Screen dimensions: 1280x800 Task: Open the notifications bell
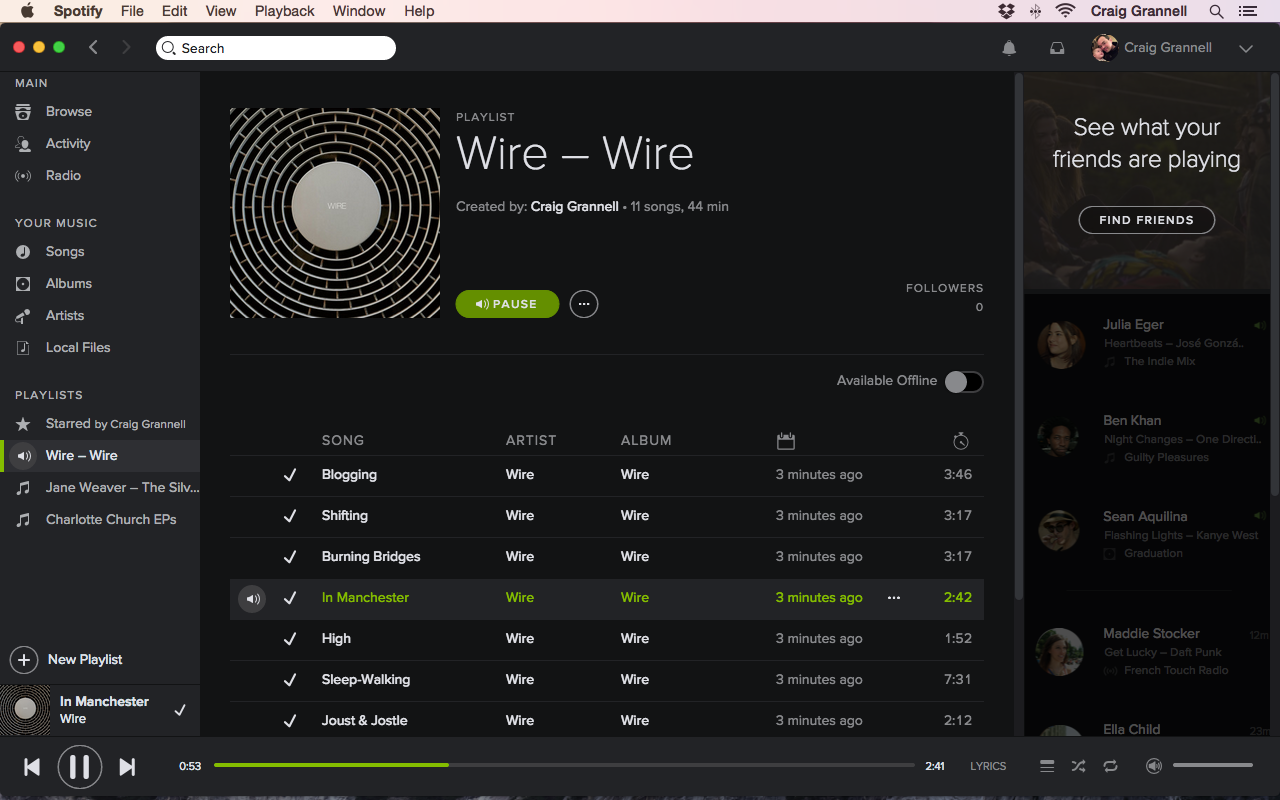(1009, 48)
